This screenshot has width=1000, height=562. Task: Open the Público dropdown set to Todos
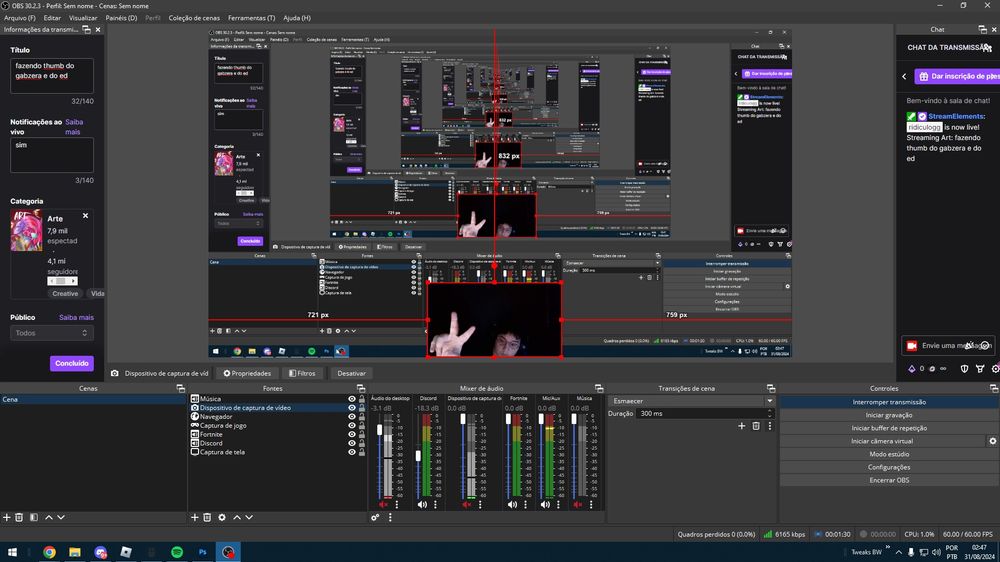[x=52, y=333]
